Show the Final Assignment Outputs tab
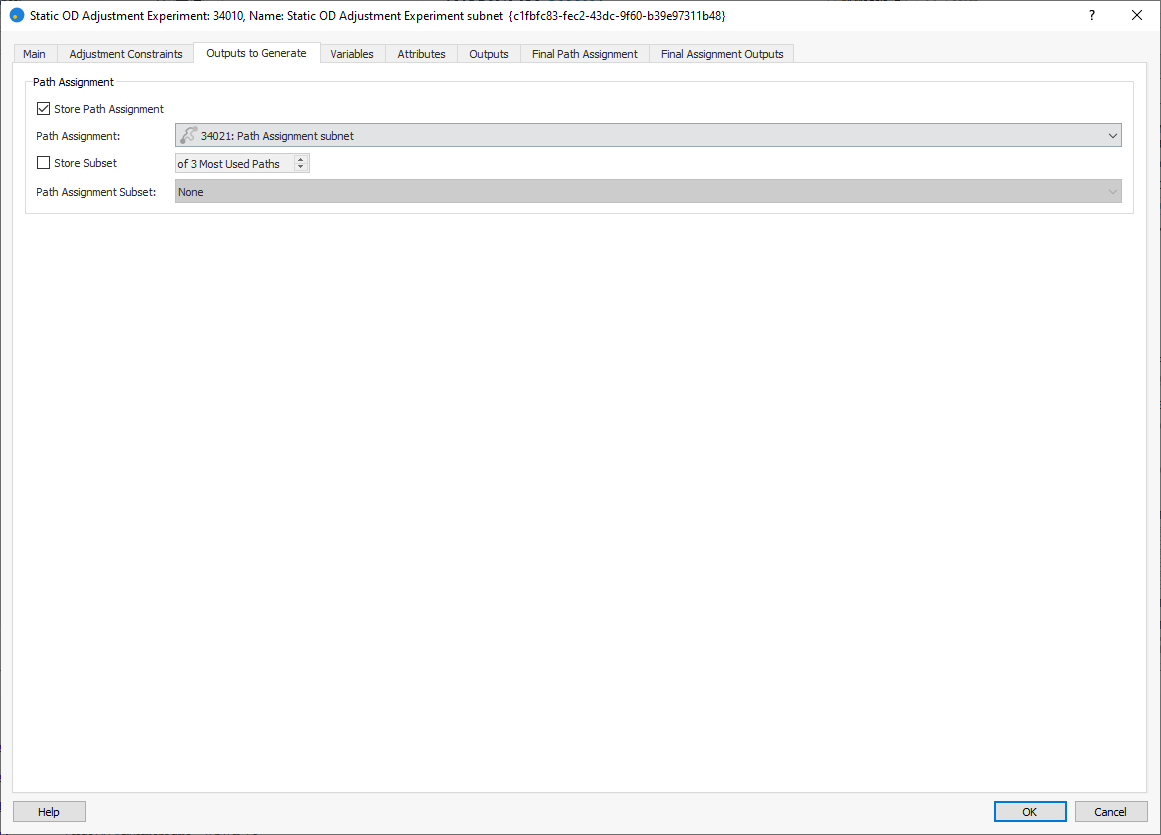 tap(722, 54)
